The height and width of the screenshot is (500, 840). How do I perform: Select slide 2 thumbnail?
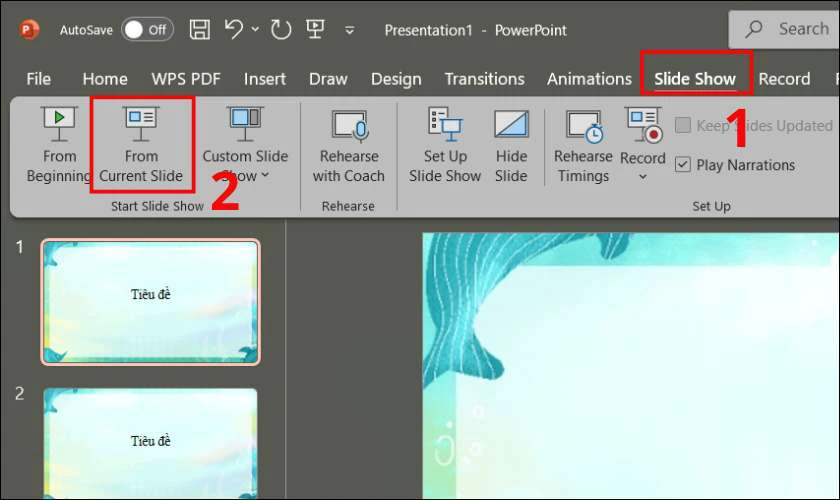tap(151, 444)
